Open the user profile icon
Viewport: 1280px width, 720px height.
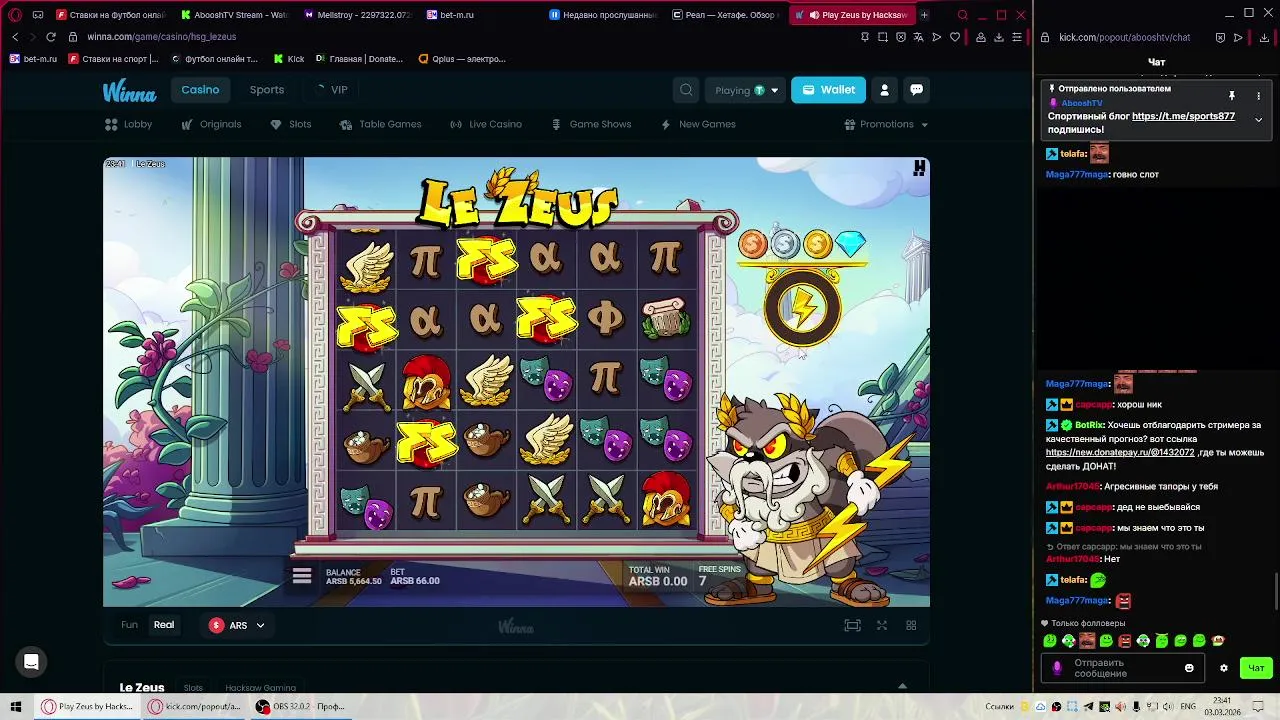(x=884, y=90)
